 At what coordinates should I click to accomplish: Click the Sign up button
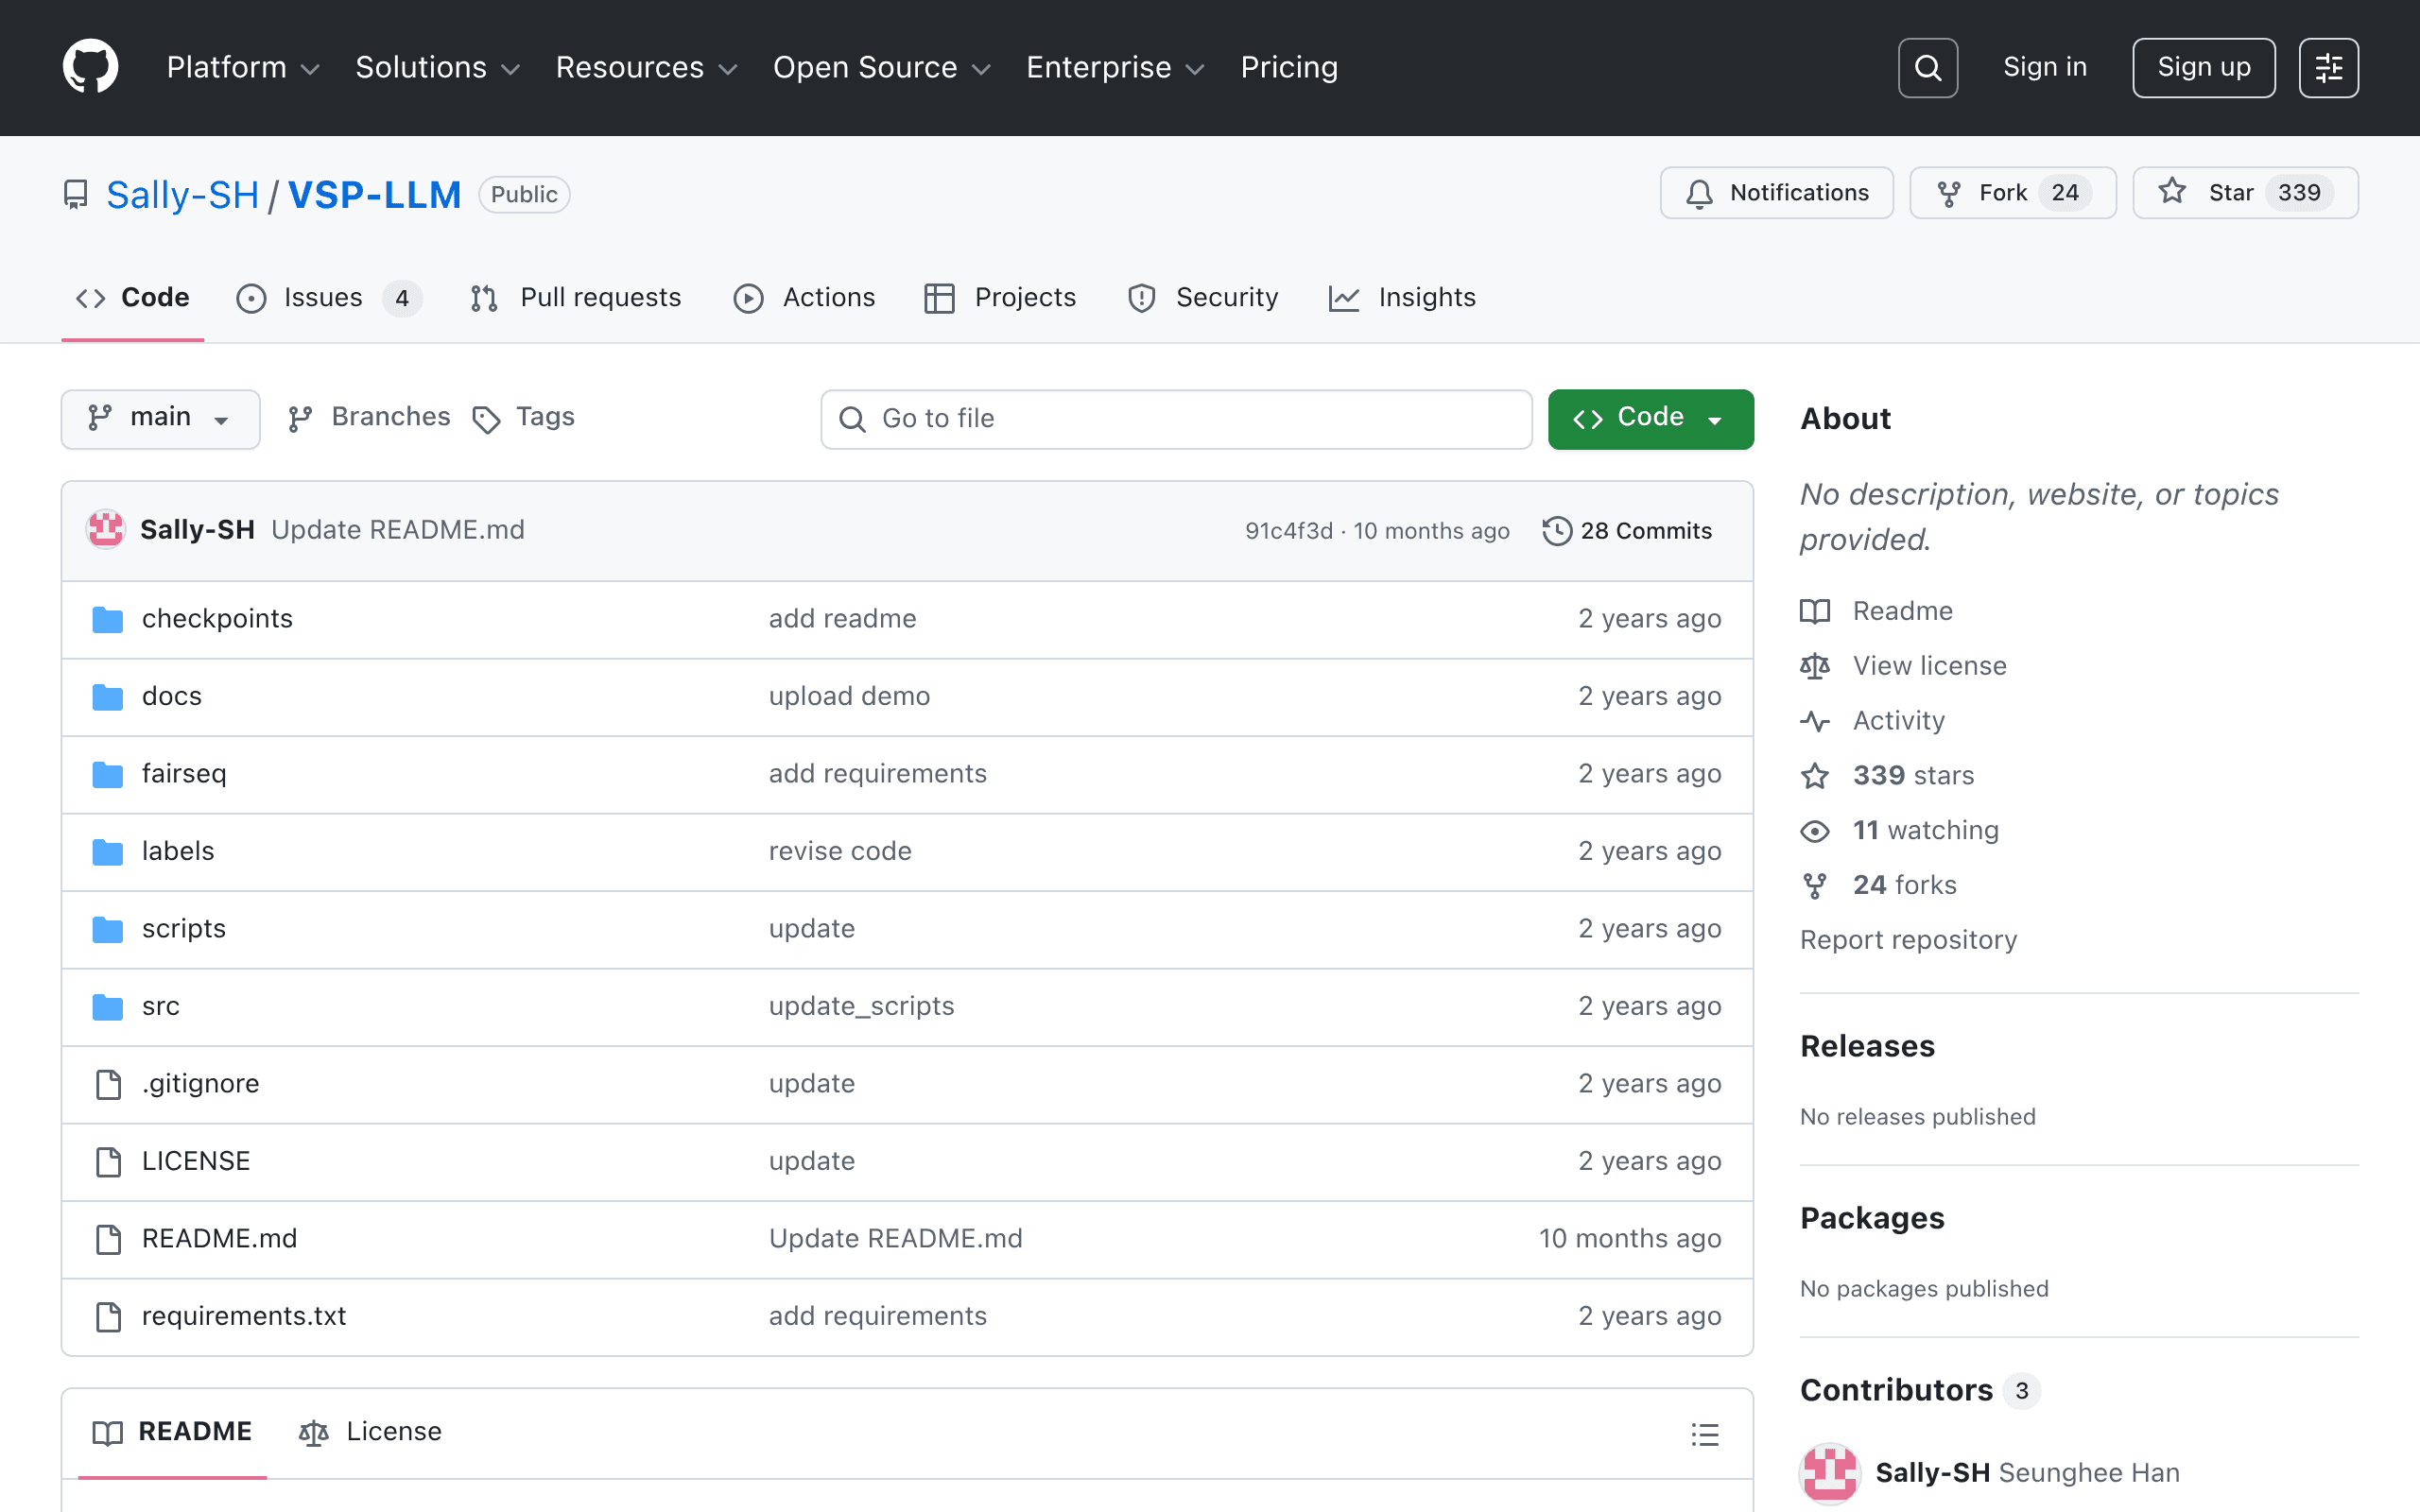tap(2203, 67)
